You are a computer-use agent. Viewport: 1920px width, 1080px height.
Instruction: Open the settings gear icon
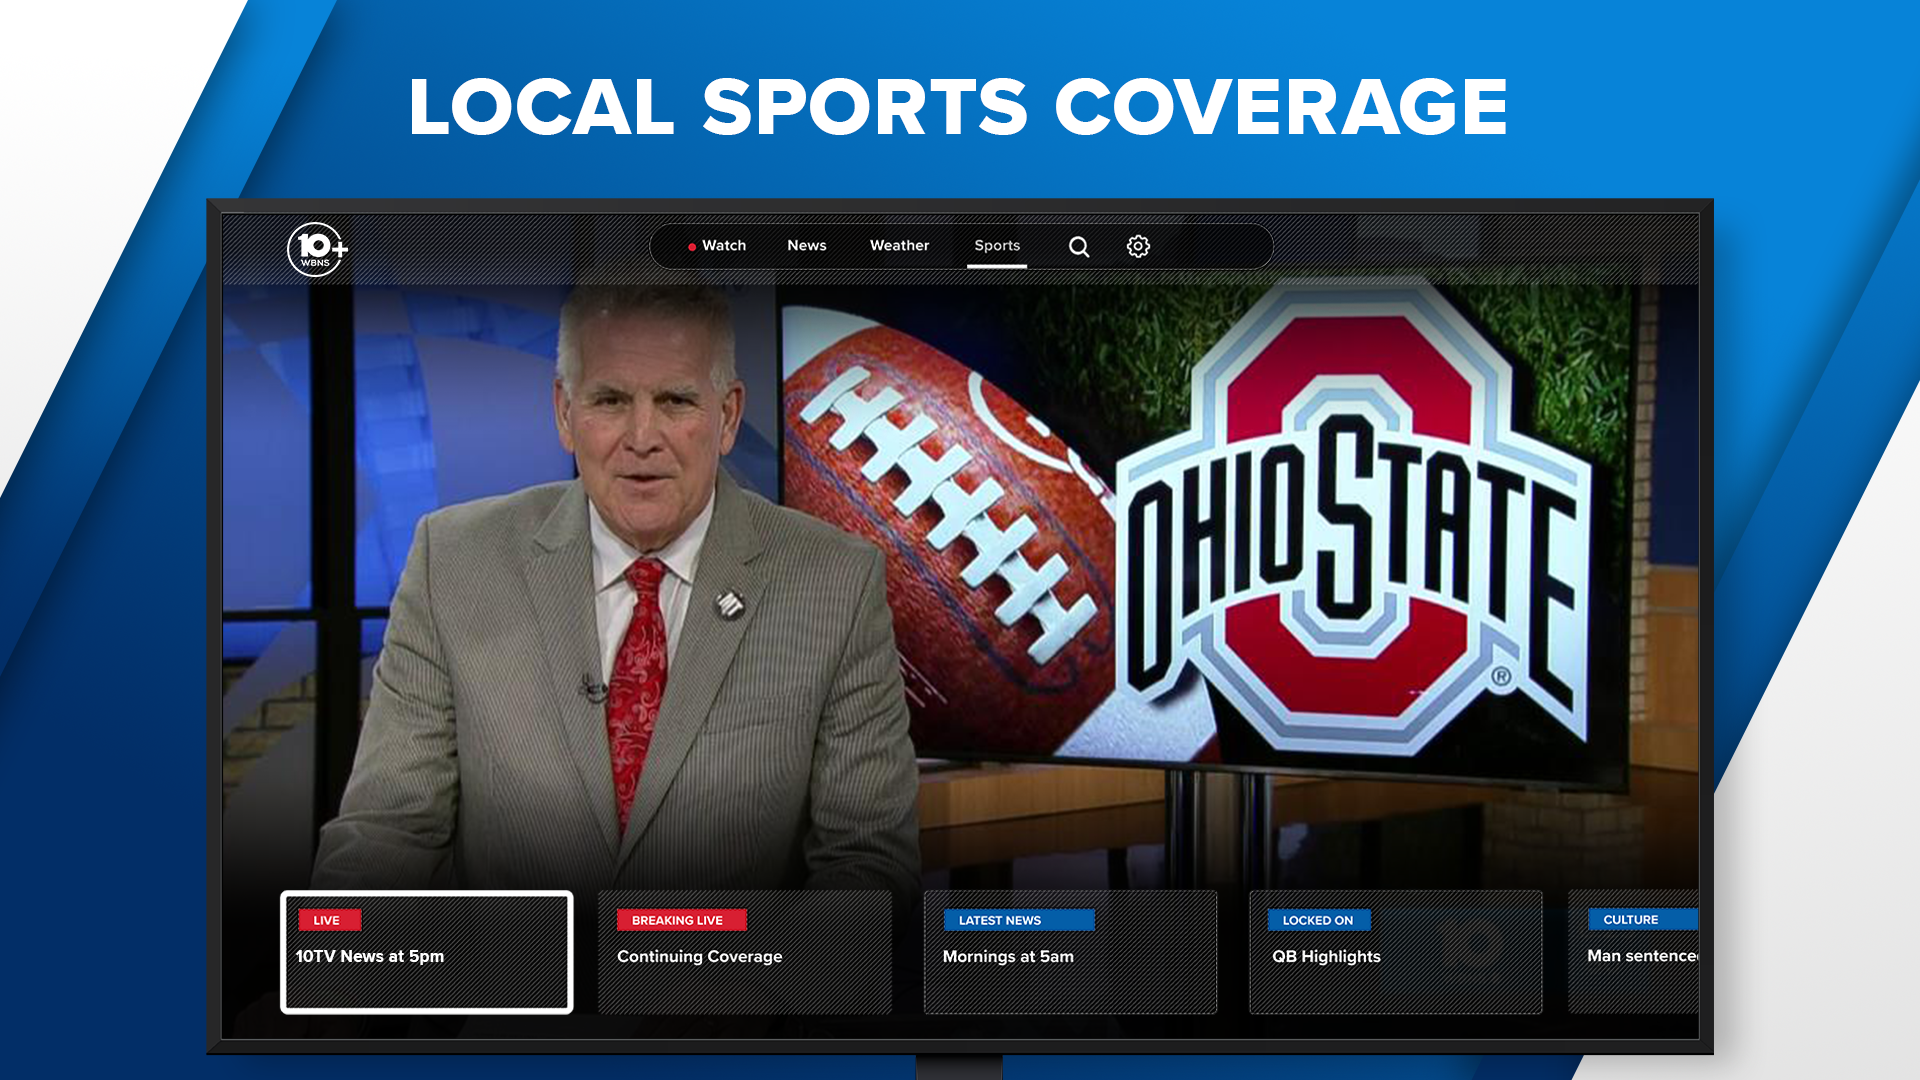point(1138,246)
